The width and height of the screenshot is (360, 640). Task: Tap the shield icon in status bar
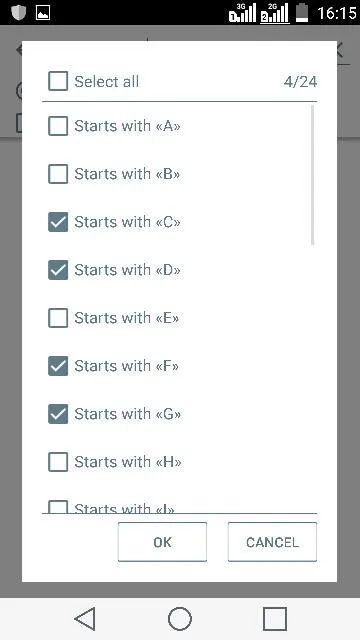click(x=18, y=12)
